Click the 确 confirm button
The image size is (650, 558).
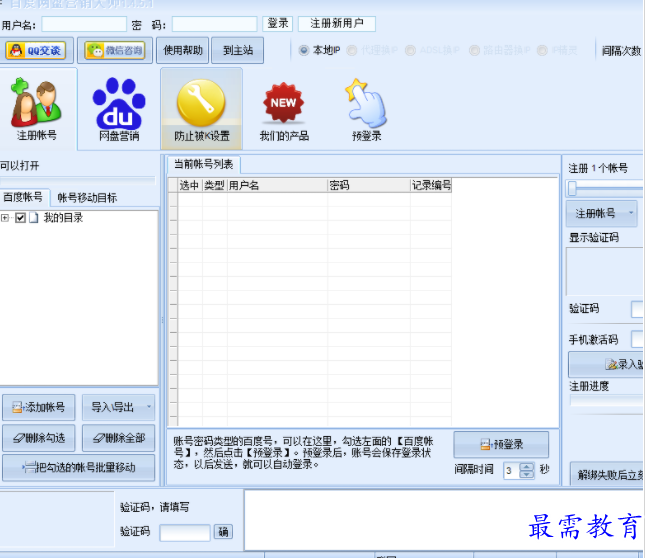[223, 532]
